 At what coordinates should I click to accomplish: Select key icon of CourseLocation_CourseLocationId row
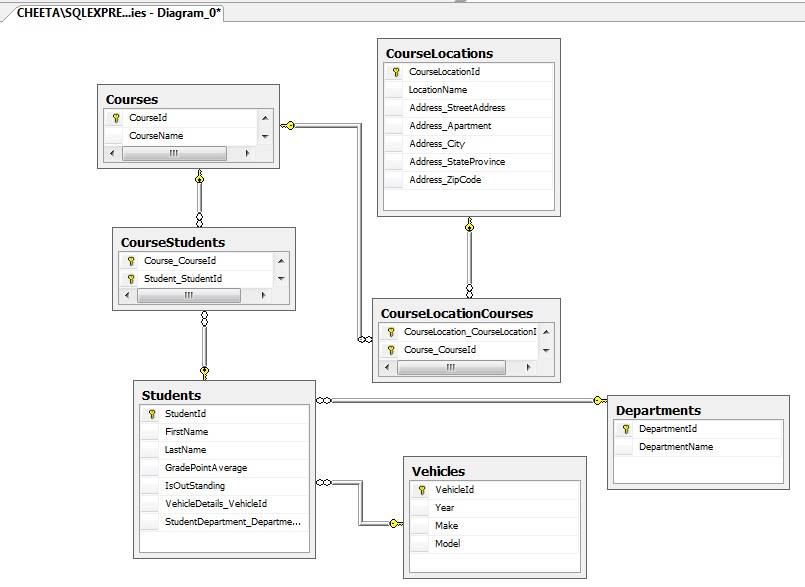[x=391, y=332]
